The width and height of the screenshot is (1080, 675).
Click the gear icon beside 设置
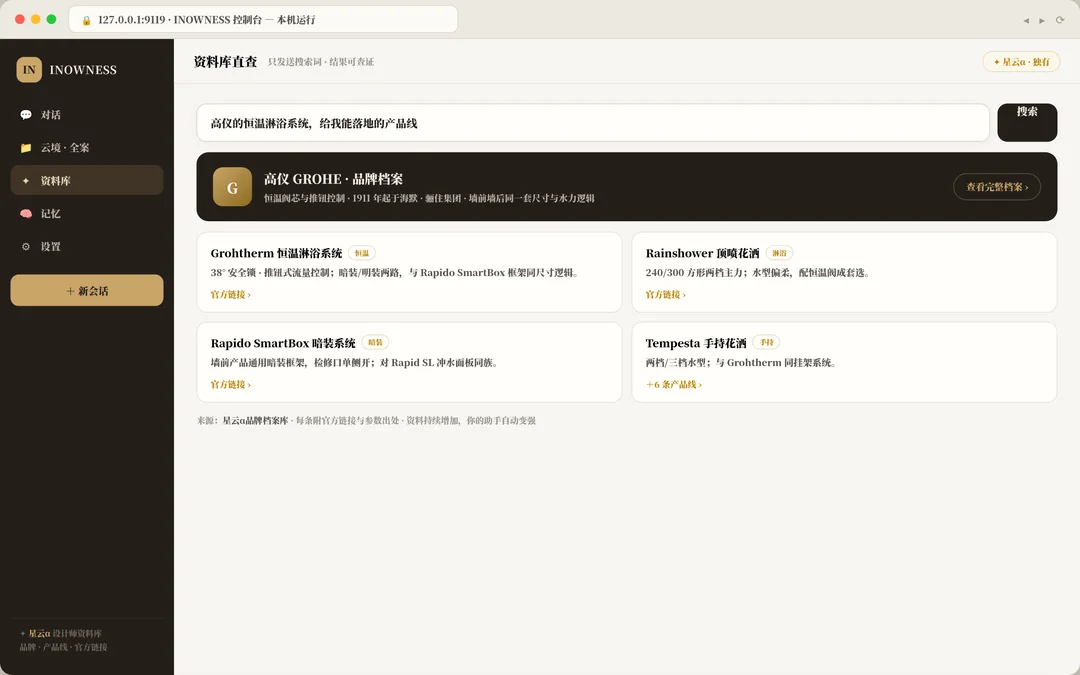25,247
